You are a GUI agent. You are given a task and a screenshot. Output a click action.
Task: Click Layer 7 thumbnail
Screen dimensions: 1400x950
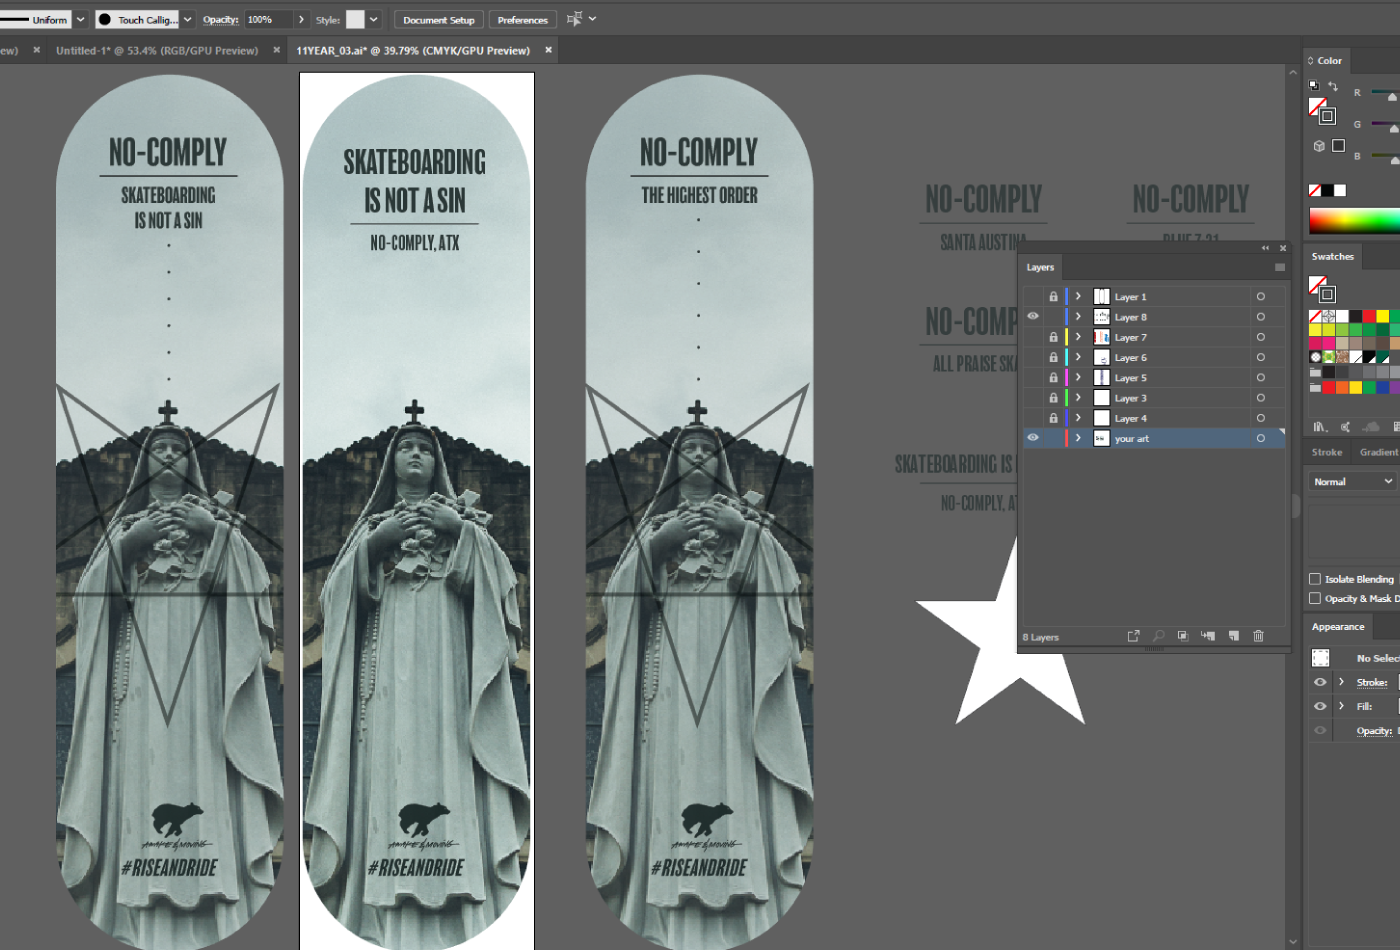click(1101, 337)
